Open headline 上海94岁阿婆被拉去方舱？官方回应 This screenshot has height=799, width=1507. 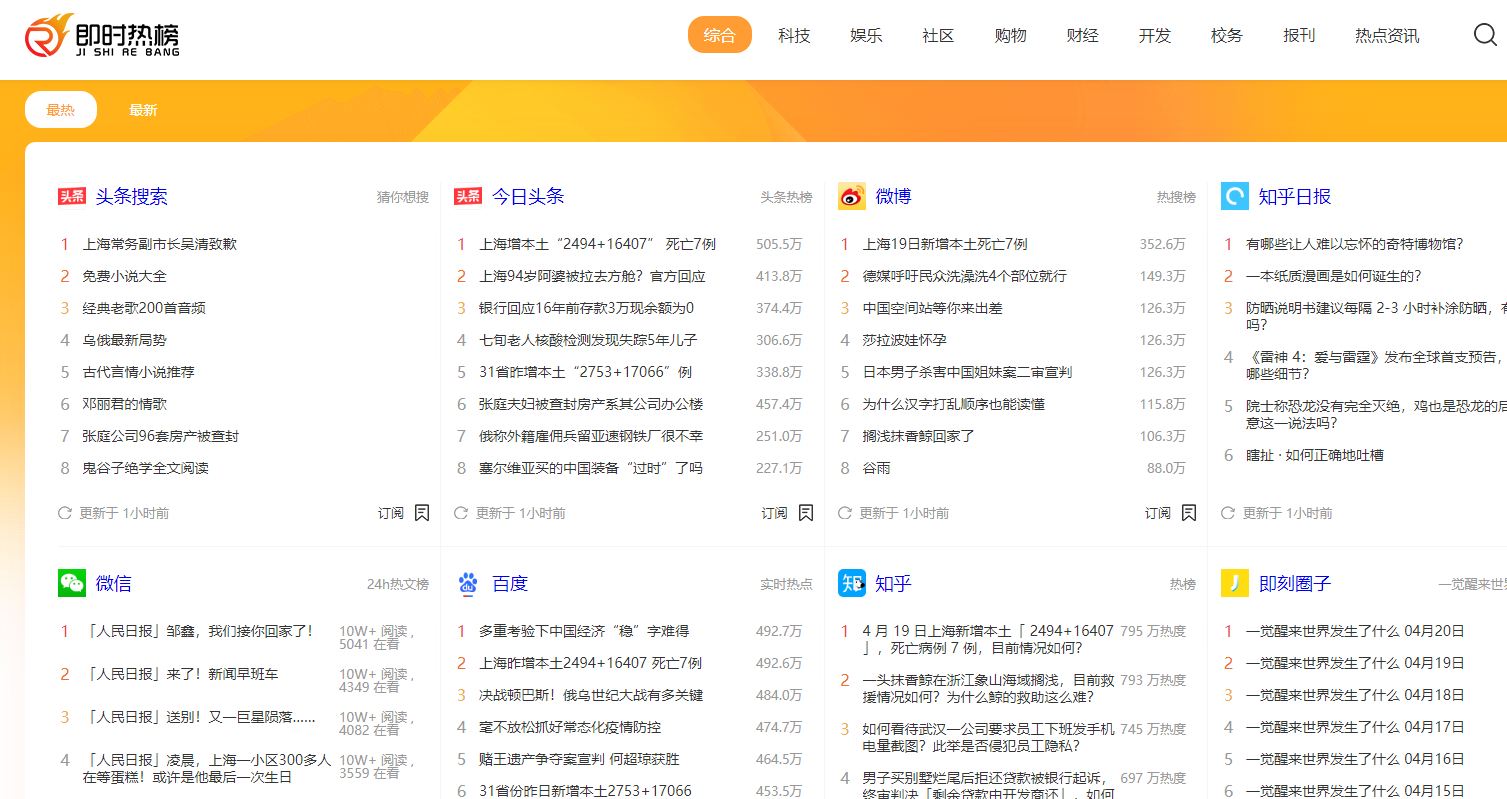[592, 276]
